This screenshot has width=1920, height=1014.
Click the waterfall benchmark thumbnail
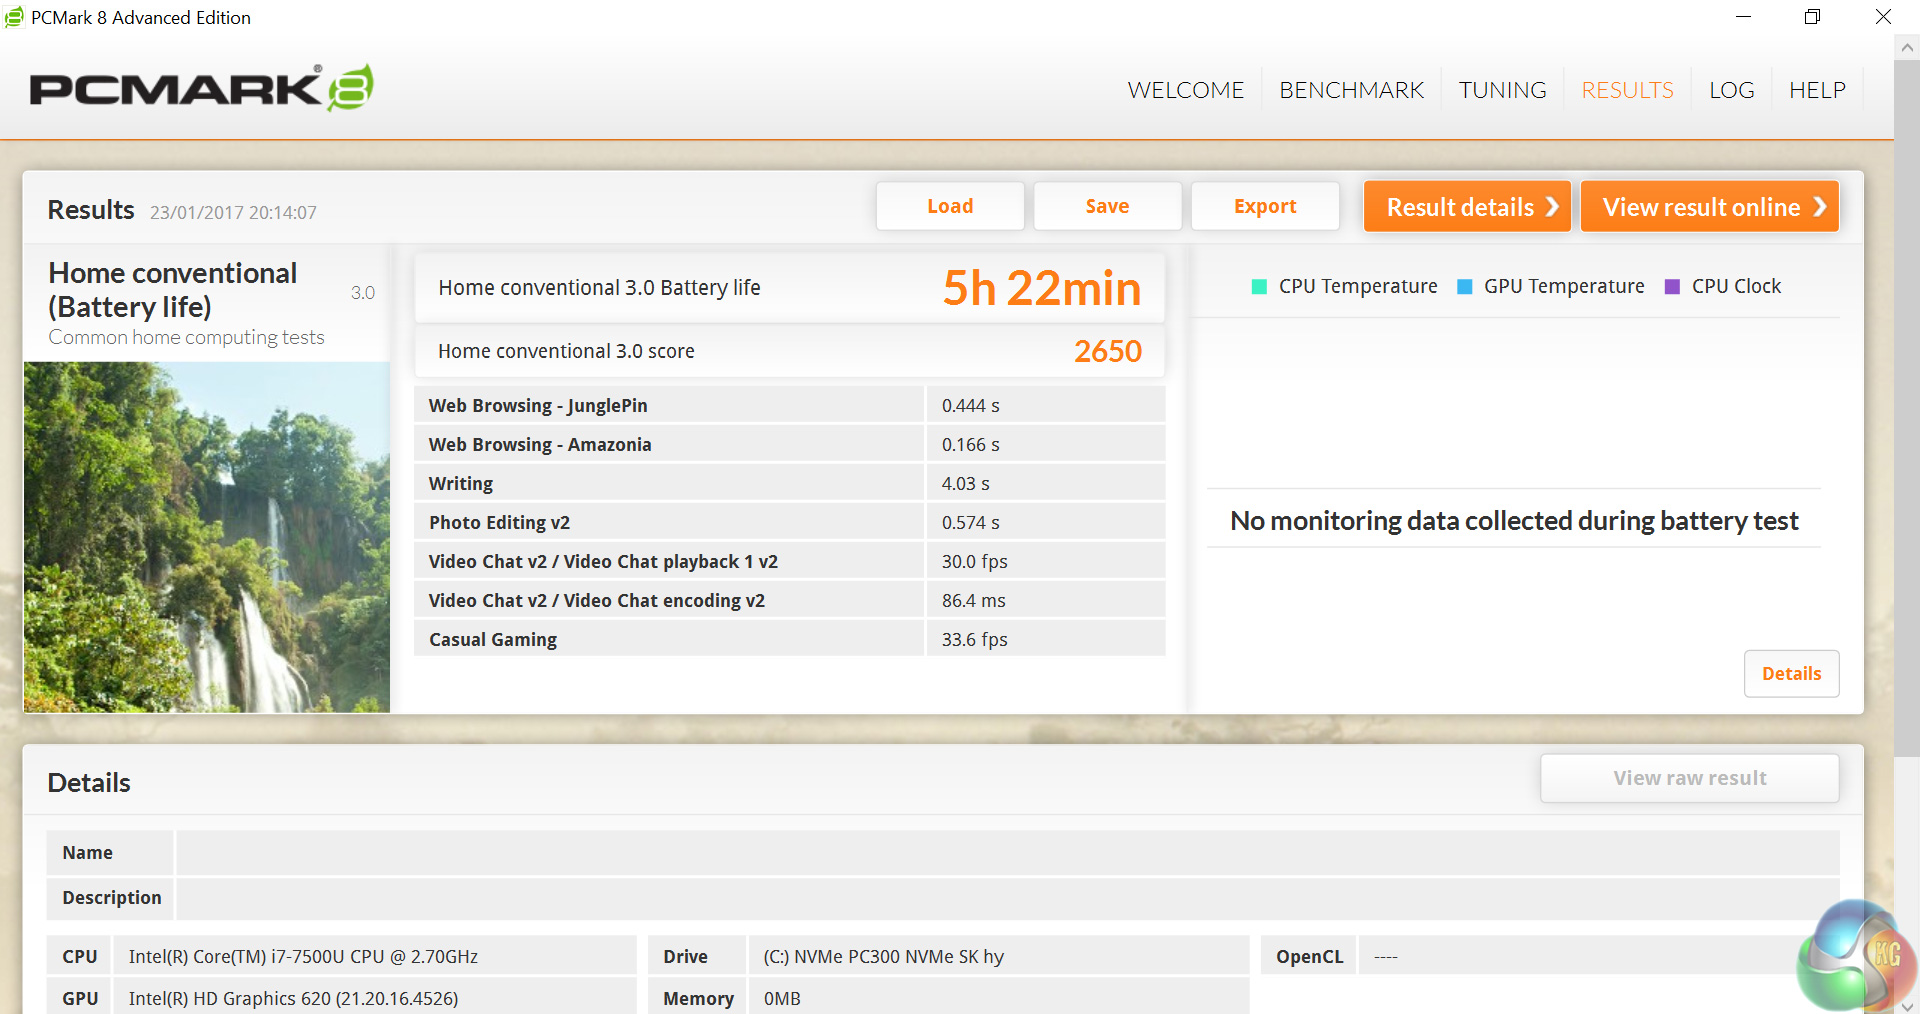coord(207,537)
